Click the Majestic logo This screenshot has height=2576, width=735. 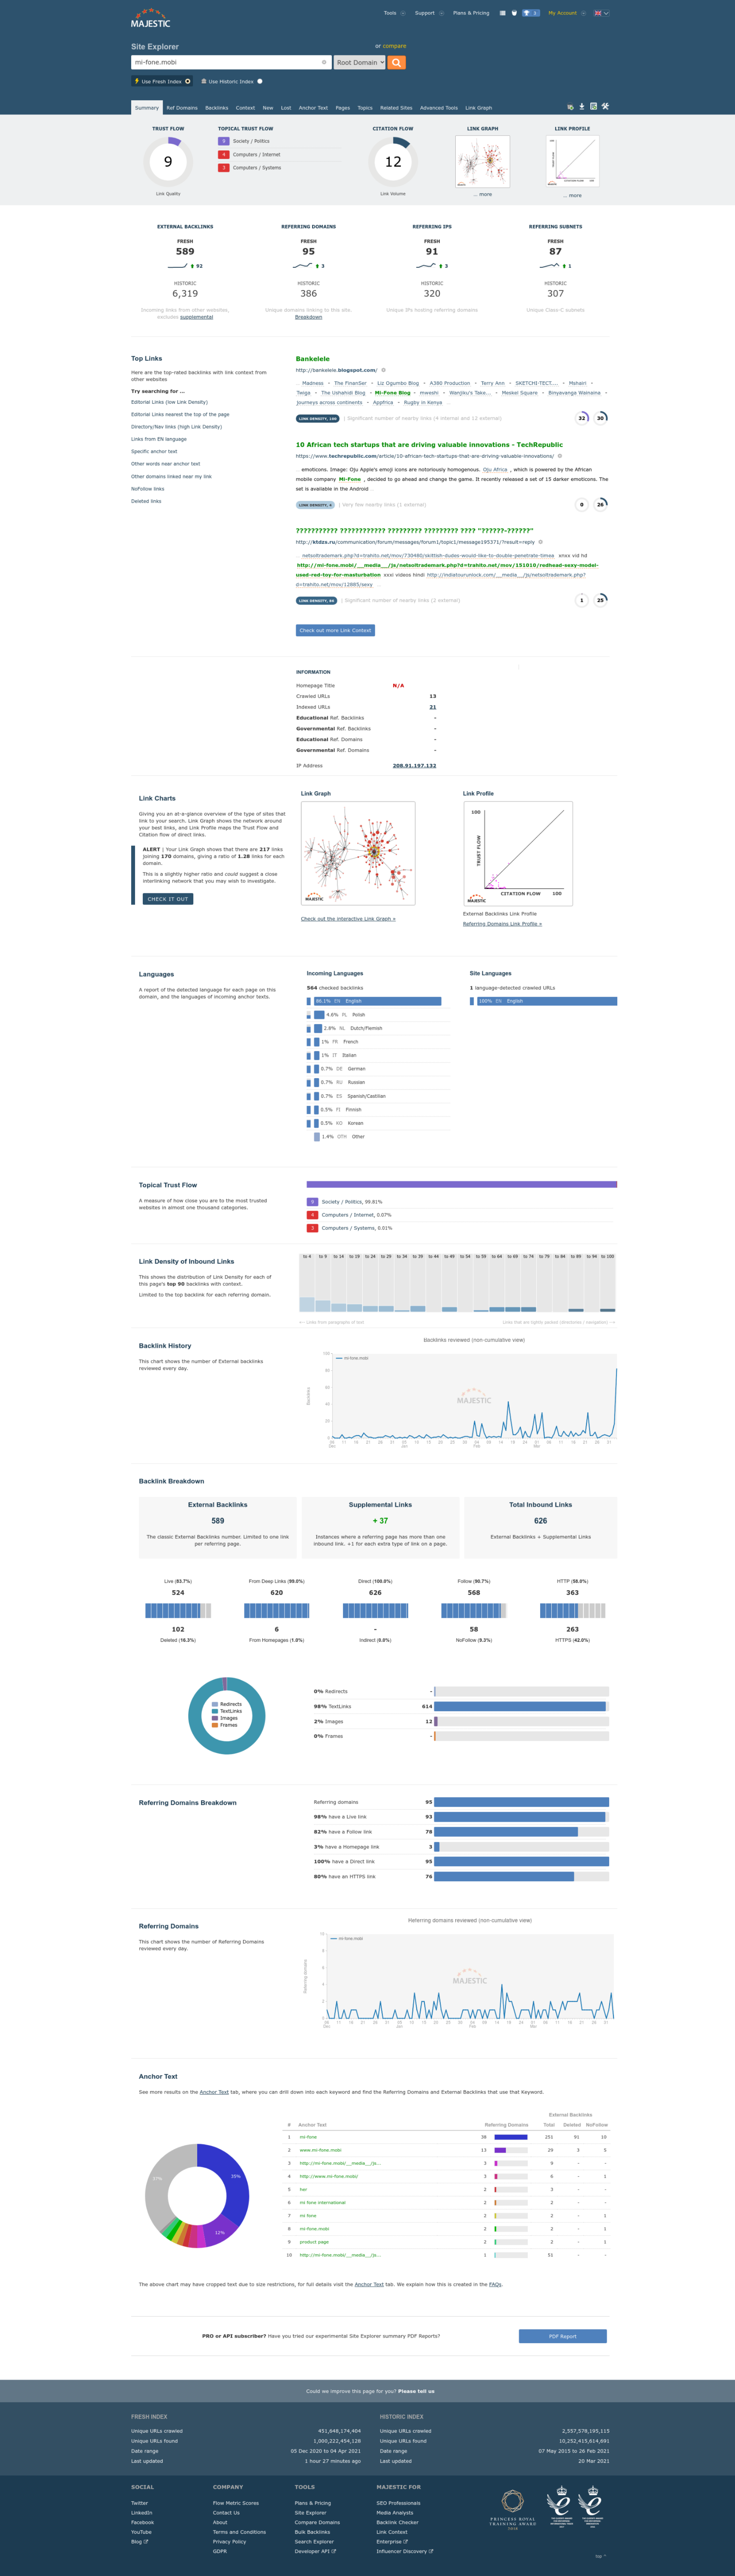tap(151, 19)
